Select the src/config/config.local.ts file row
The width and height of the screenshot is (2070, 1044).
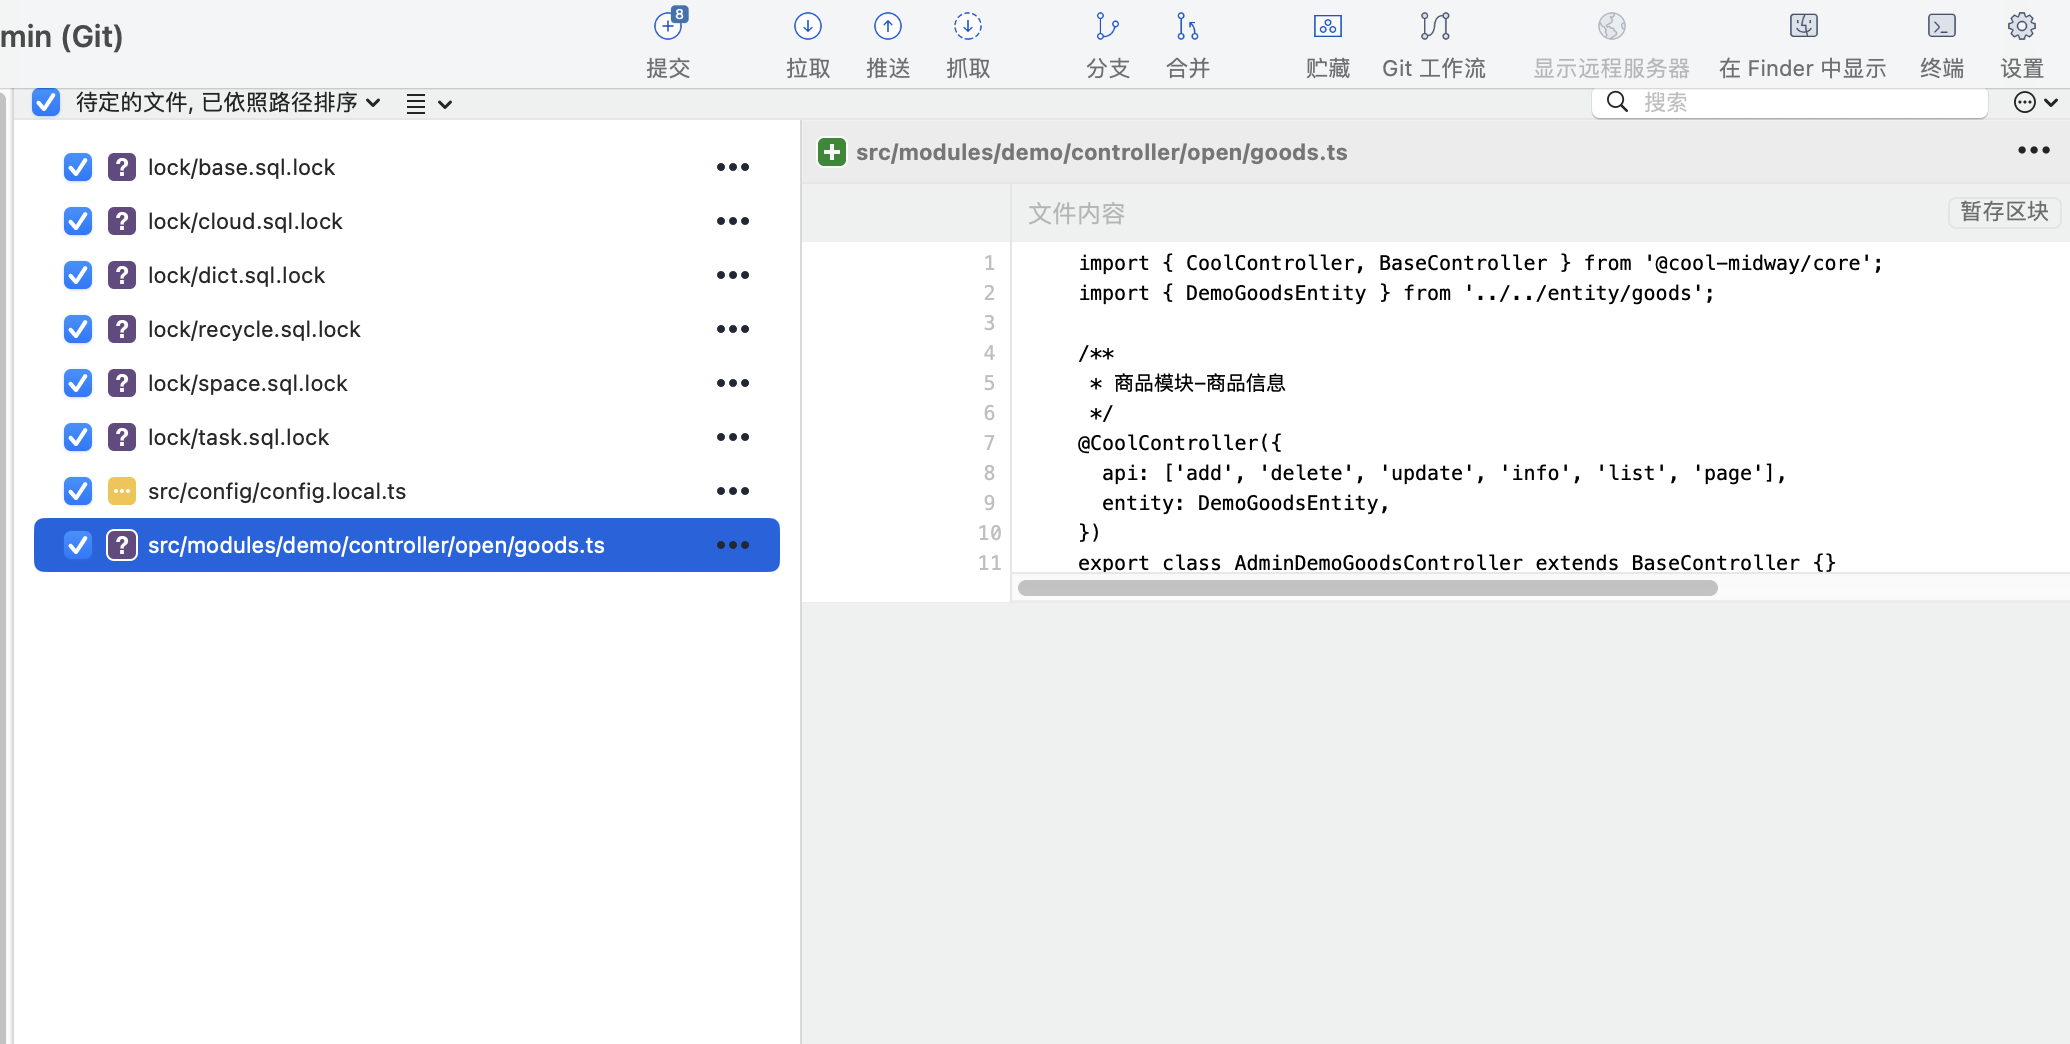(407, 491)
